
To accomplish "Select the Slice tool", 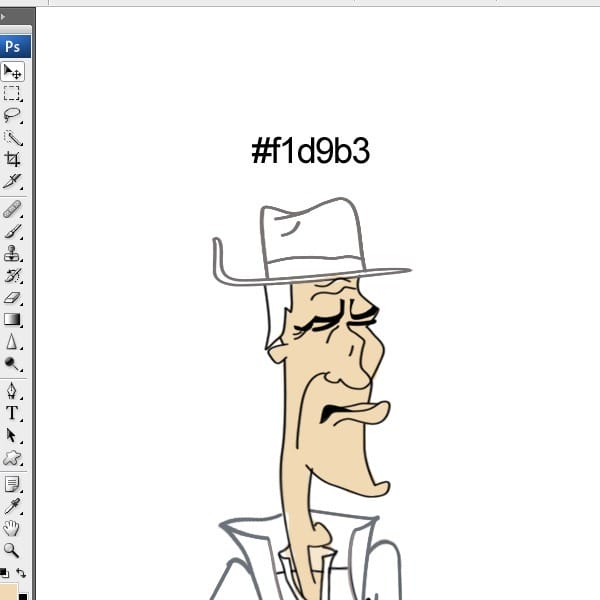I will coord(12,181).
